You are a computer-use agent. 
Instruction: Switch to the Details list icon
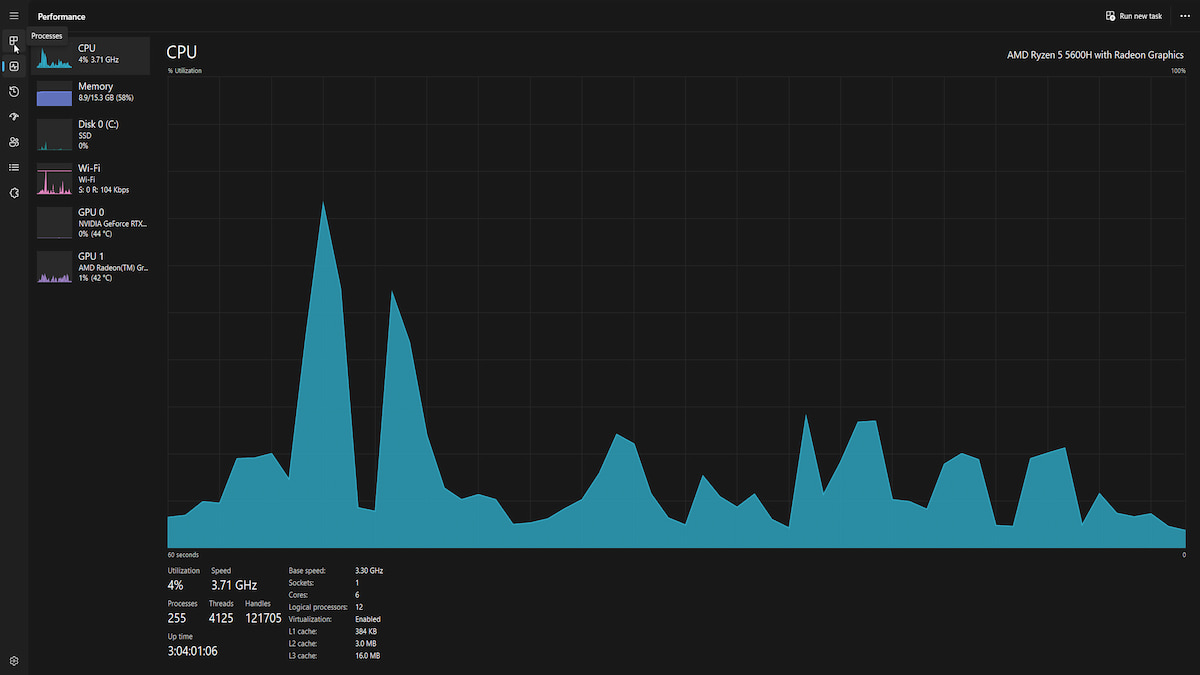click(x=14, y=167)
